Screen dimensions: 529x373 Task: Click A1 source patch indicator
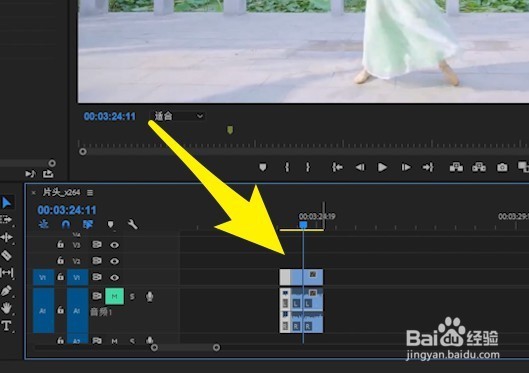pyautogui.click(x=43, y=310)
